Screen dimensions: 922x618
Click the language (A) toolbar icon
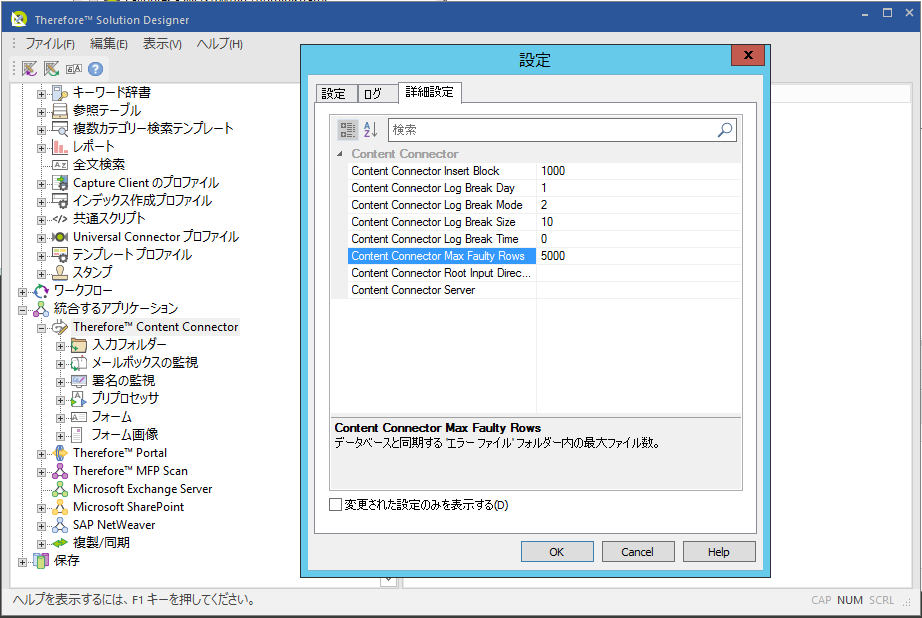[x=74, y=69]
